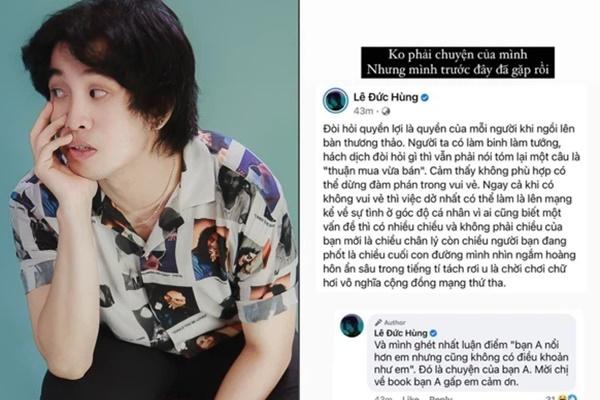Image resolution: width=600 pixels, height=400 pixels.
Task: Click the Author label above the commenter name
Action: [395, 322]
